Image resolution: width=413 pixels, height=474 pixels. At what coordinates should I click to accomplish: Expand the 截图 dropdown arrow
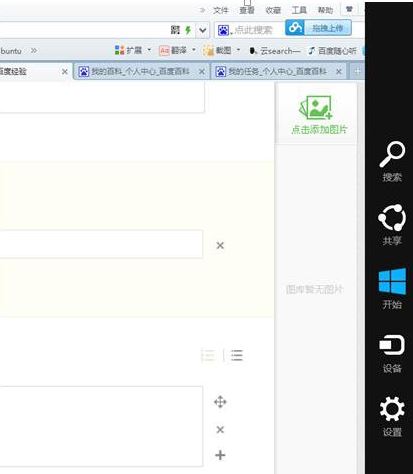pos(238,50)
